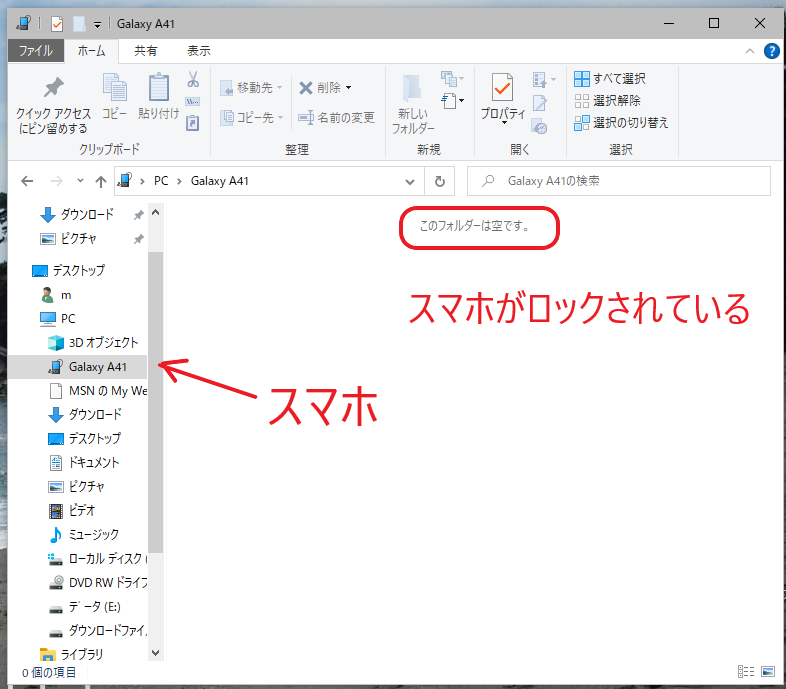
Task: Open the new item dropdown in 新規 group
Action: click(452, 79)
